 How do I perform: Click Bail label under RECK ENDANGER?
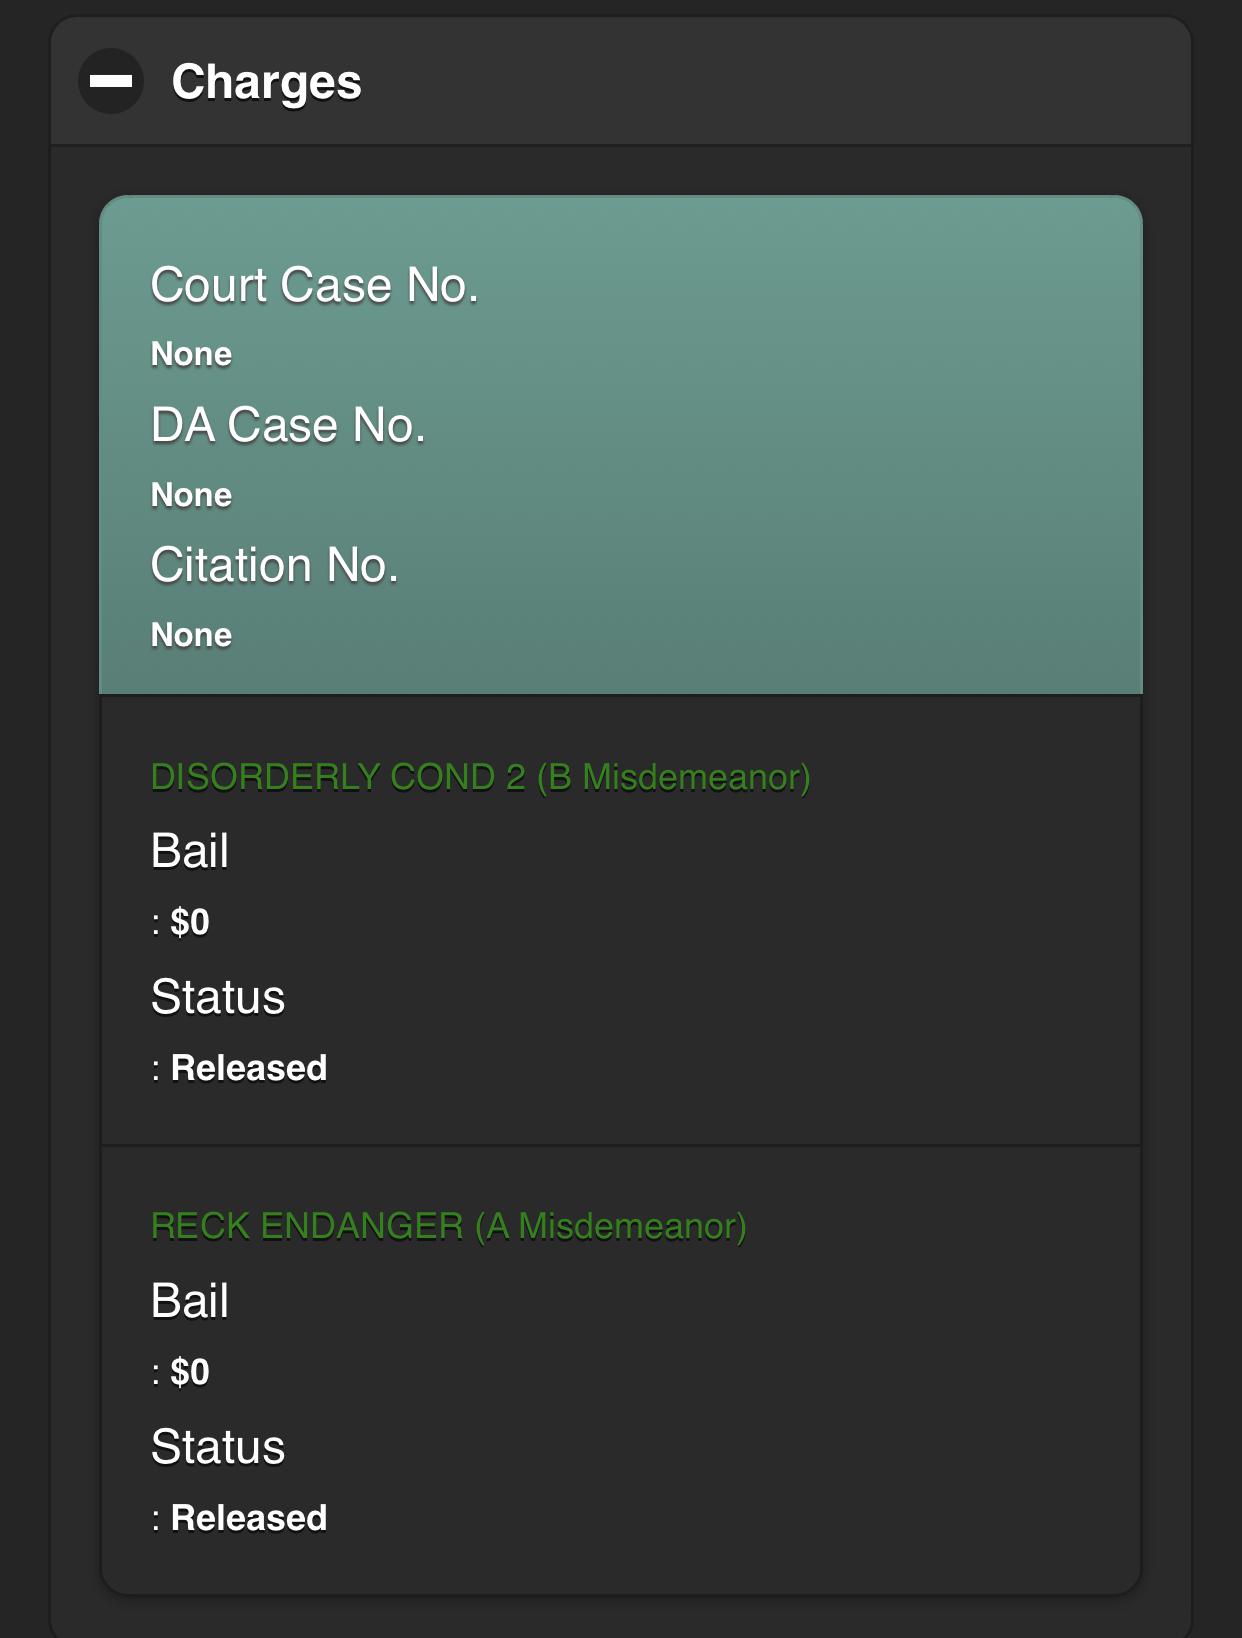click(x=190, y=1301)
